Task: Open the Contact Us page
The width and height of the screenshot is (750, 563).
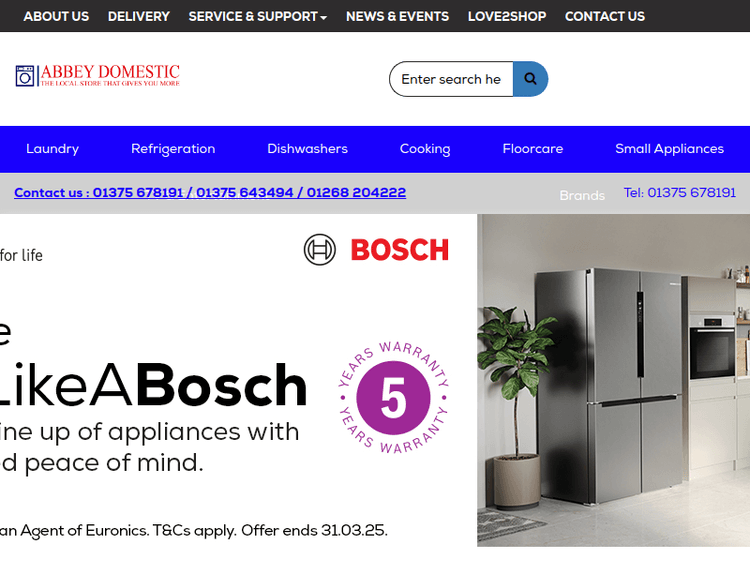Action: click(x=605, y=16)
